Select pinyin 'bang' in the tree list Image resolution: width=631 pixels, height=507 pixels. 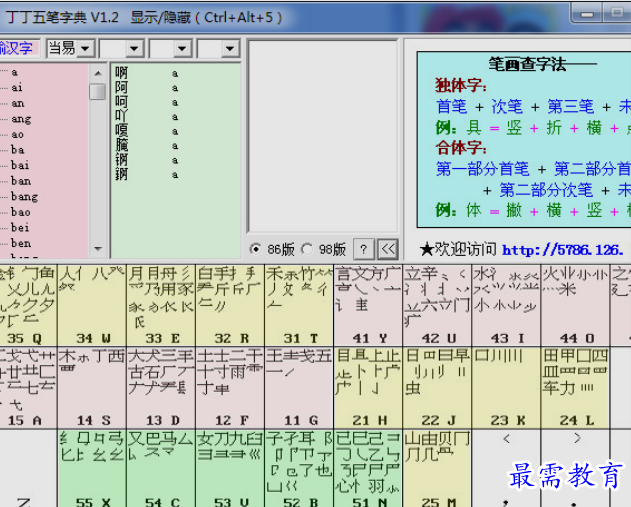pyautogui.click(x=24, y=197)
